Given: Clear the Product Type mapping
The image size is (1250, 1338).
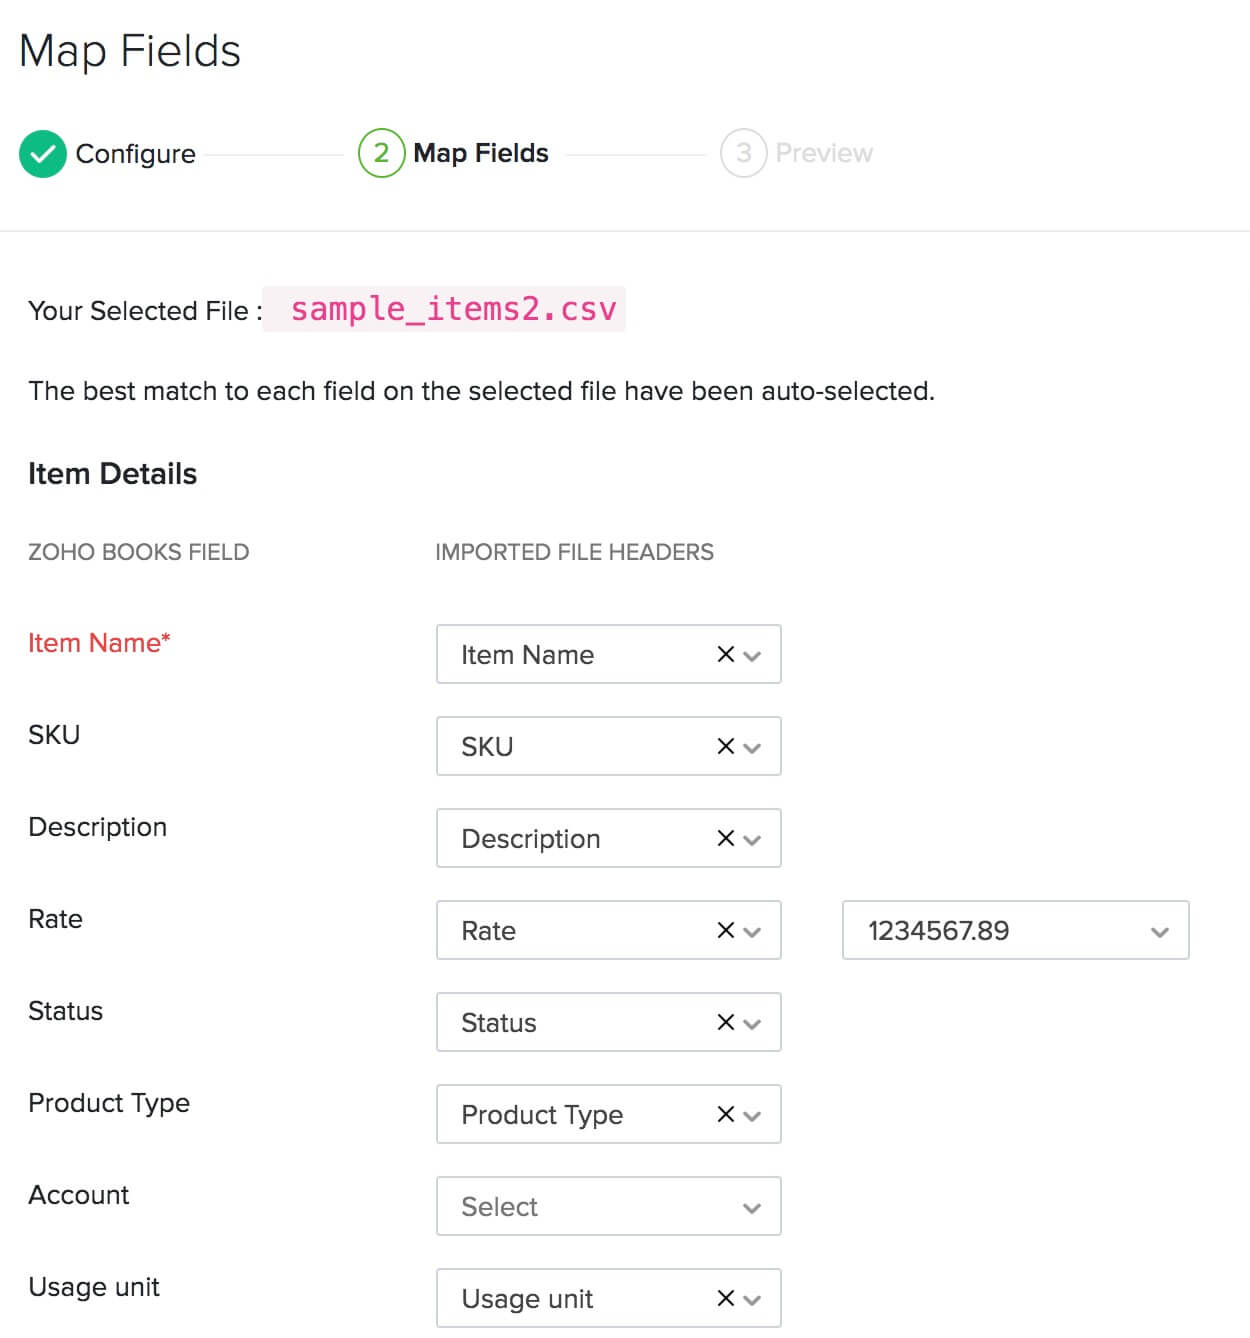Looking at the screenshot, I should point(726,1114).
